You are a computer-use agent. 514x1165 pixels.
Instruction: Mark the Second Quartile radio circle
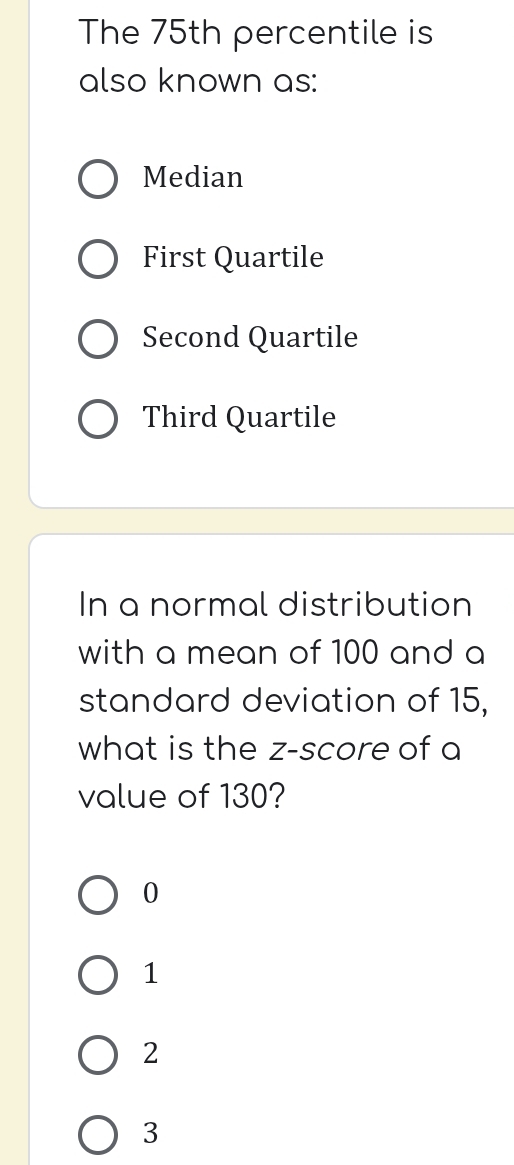pos(97,340)
